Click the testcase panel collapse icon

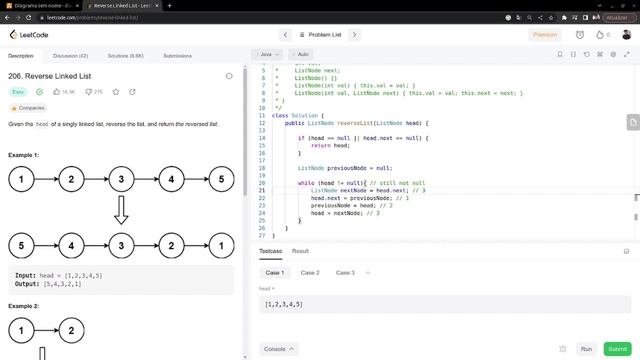[x=627, y=251]
